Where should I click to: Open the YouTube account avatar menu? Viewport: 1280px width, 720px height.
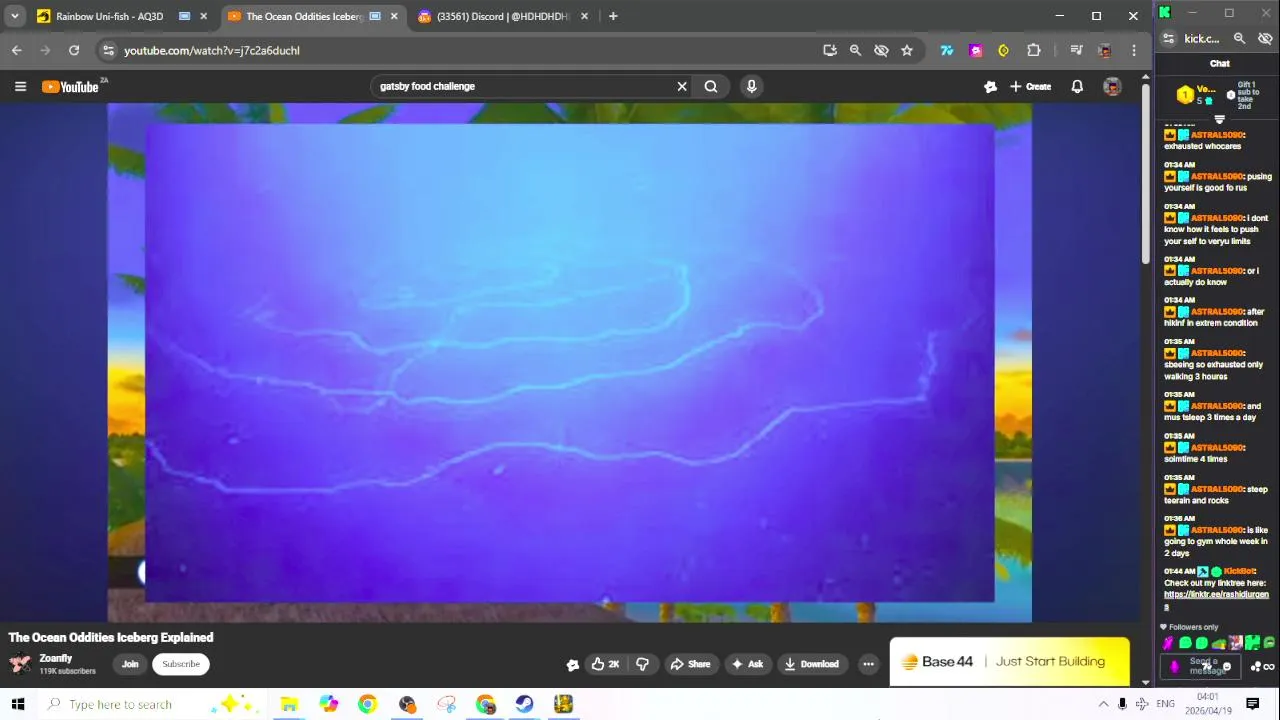(1112, 87)
